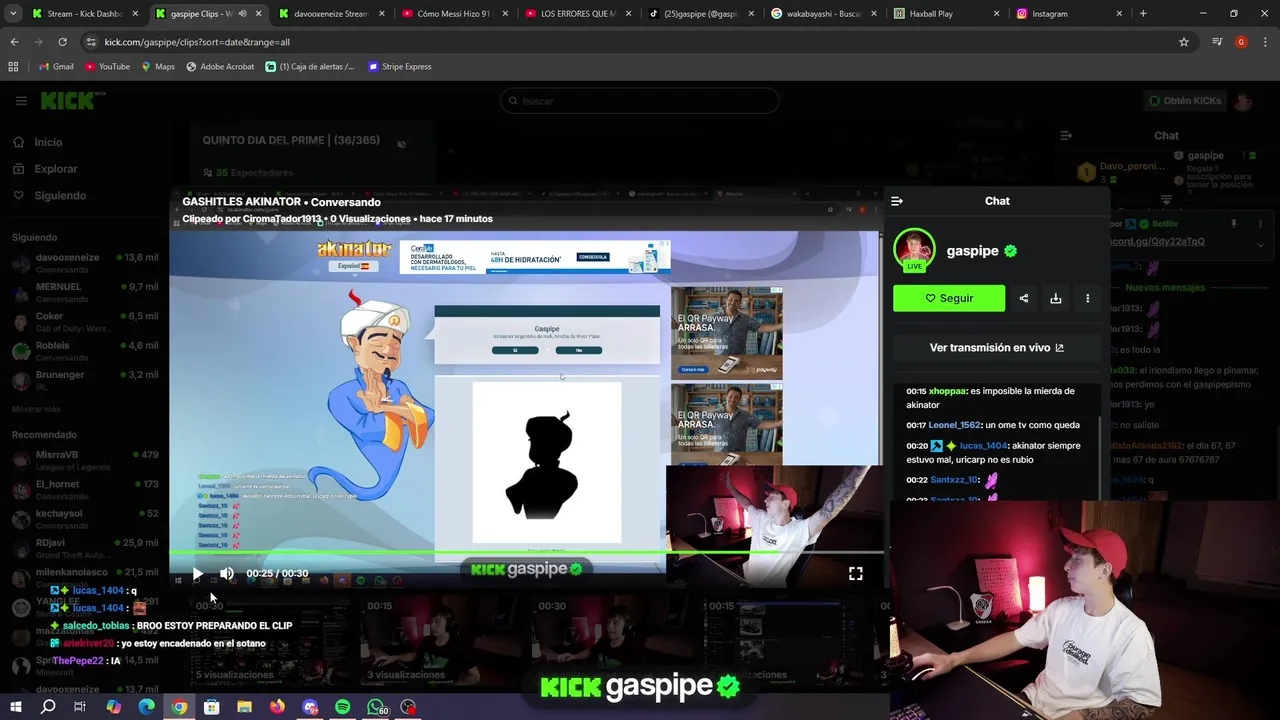Viewport: 1280px width, 720px height.
Task: Open Firefox from the taskbar
Action: tap(277, 707)
